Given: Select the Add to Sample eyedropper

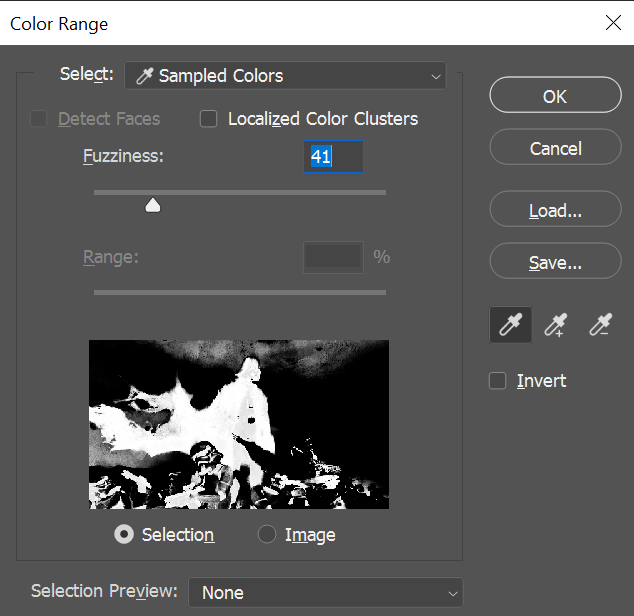Looking at the screenshot, I should [556, 325].
